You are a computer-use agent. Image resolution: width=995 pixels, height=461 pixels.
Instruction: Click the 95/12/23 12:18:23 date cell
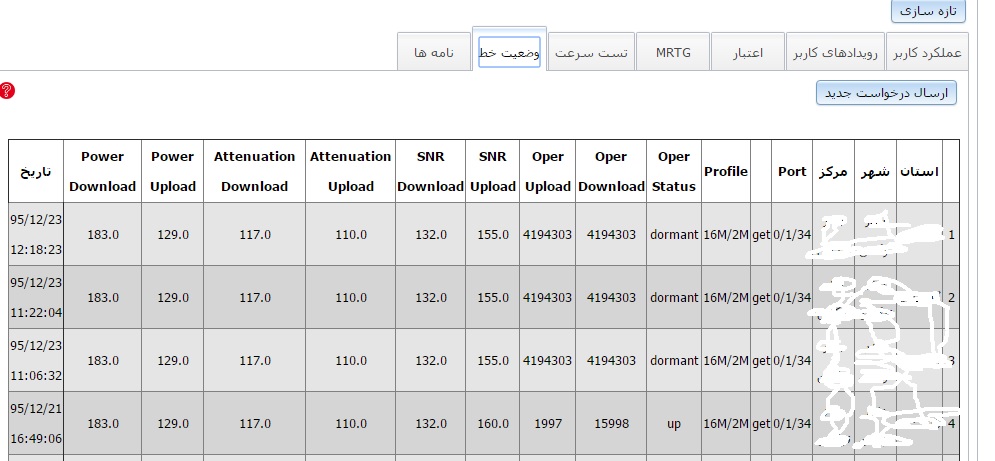click(36, 234)
